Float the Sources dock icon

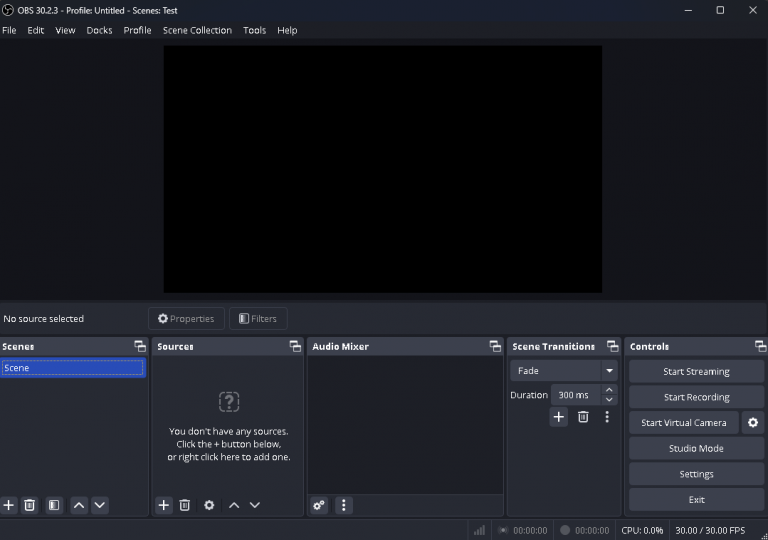[295, 346]
